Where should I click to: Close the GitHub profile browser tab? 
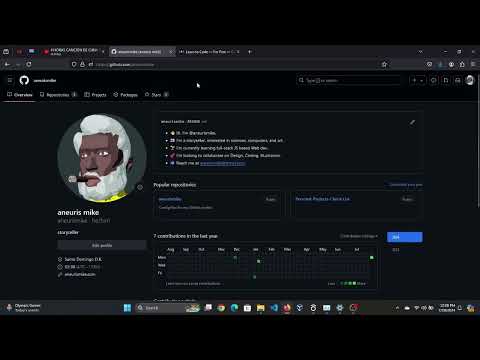(170, 52)
